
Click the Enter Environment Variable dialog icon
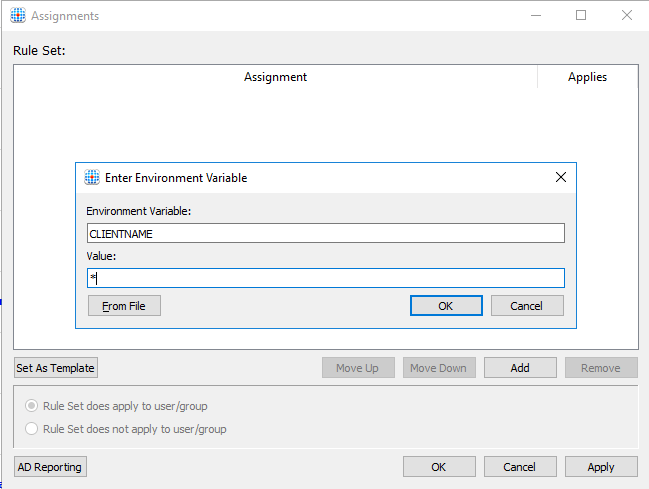tap(92, 178)
